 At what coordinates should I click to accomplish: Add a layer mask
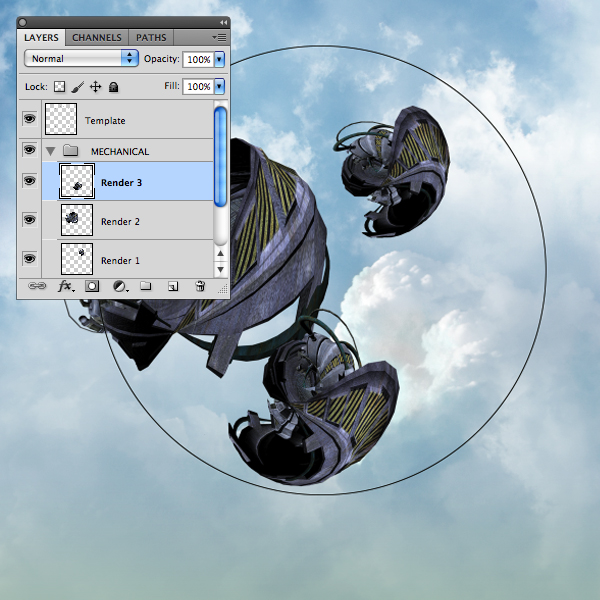pos(92,286)
